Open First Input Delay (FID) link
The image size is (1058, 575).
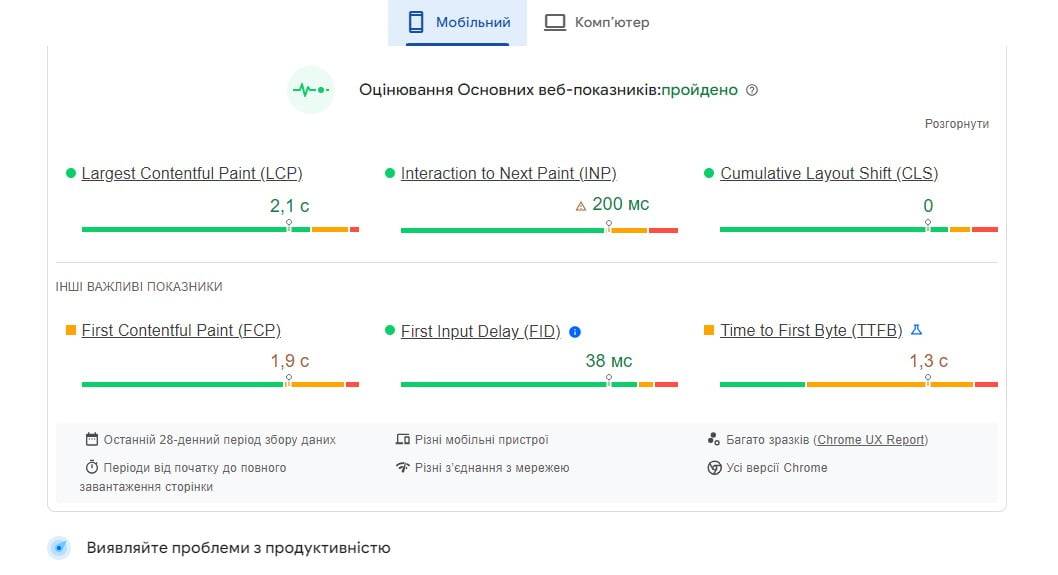(480, 331)
